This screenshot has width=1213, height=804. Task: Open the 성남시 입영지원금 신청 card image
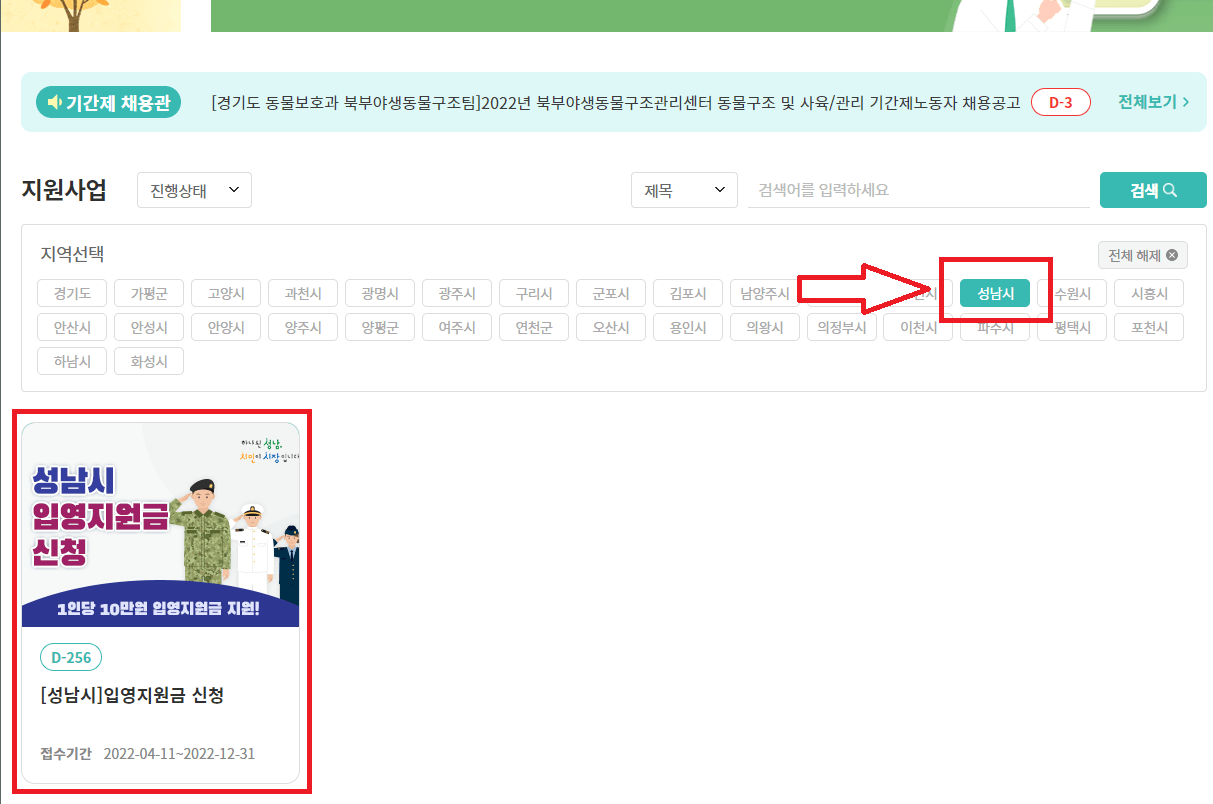160,525
